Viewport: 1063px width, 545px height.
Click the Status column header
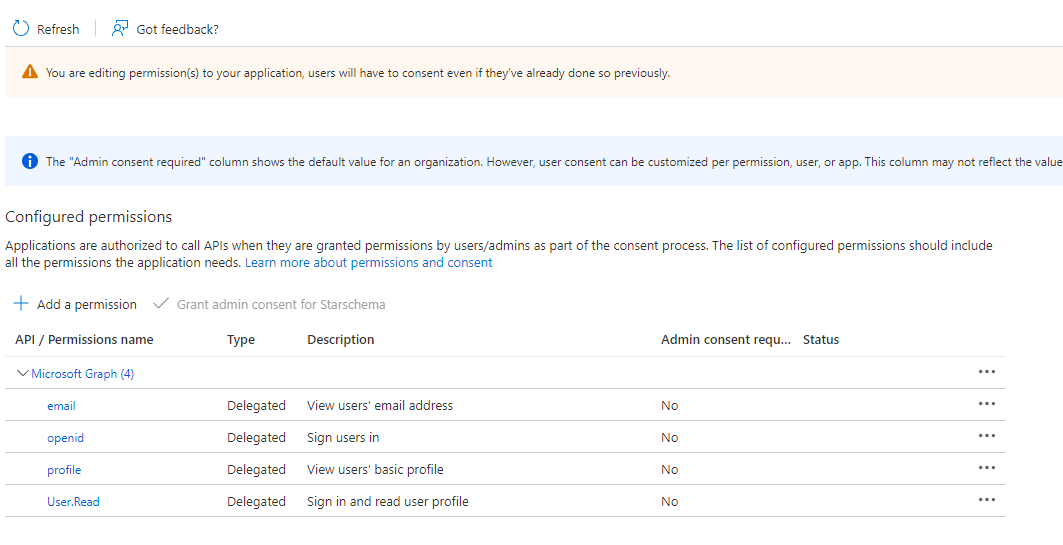tap(821, 340)
